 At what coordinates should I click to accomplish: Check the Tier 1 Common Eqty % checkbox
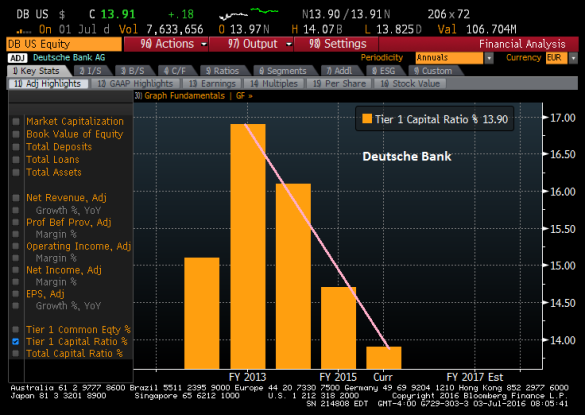(x=16, y=330)
